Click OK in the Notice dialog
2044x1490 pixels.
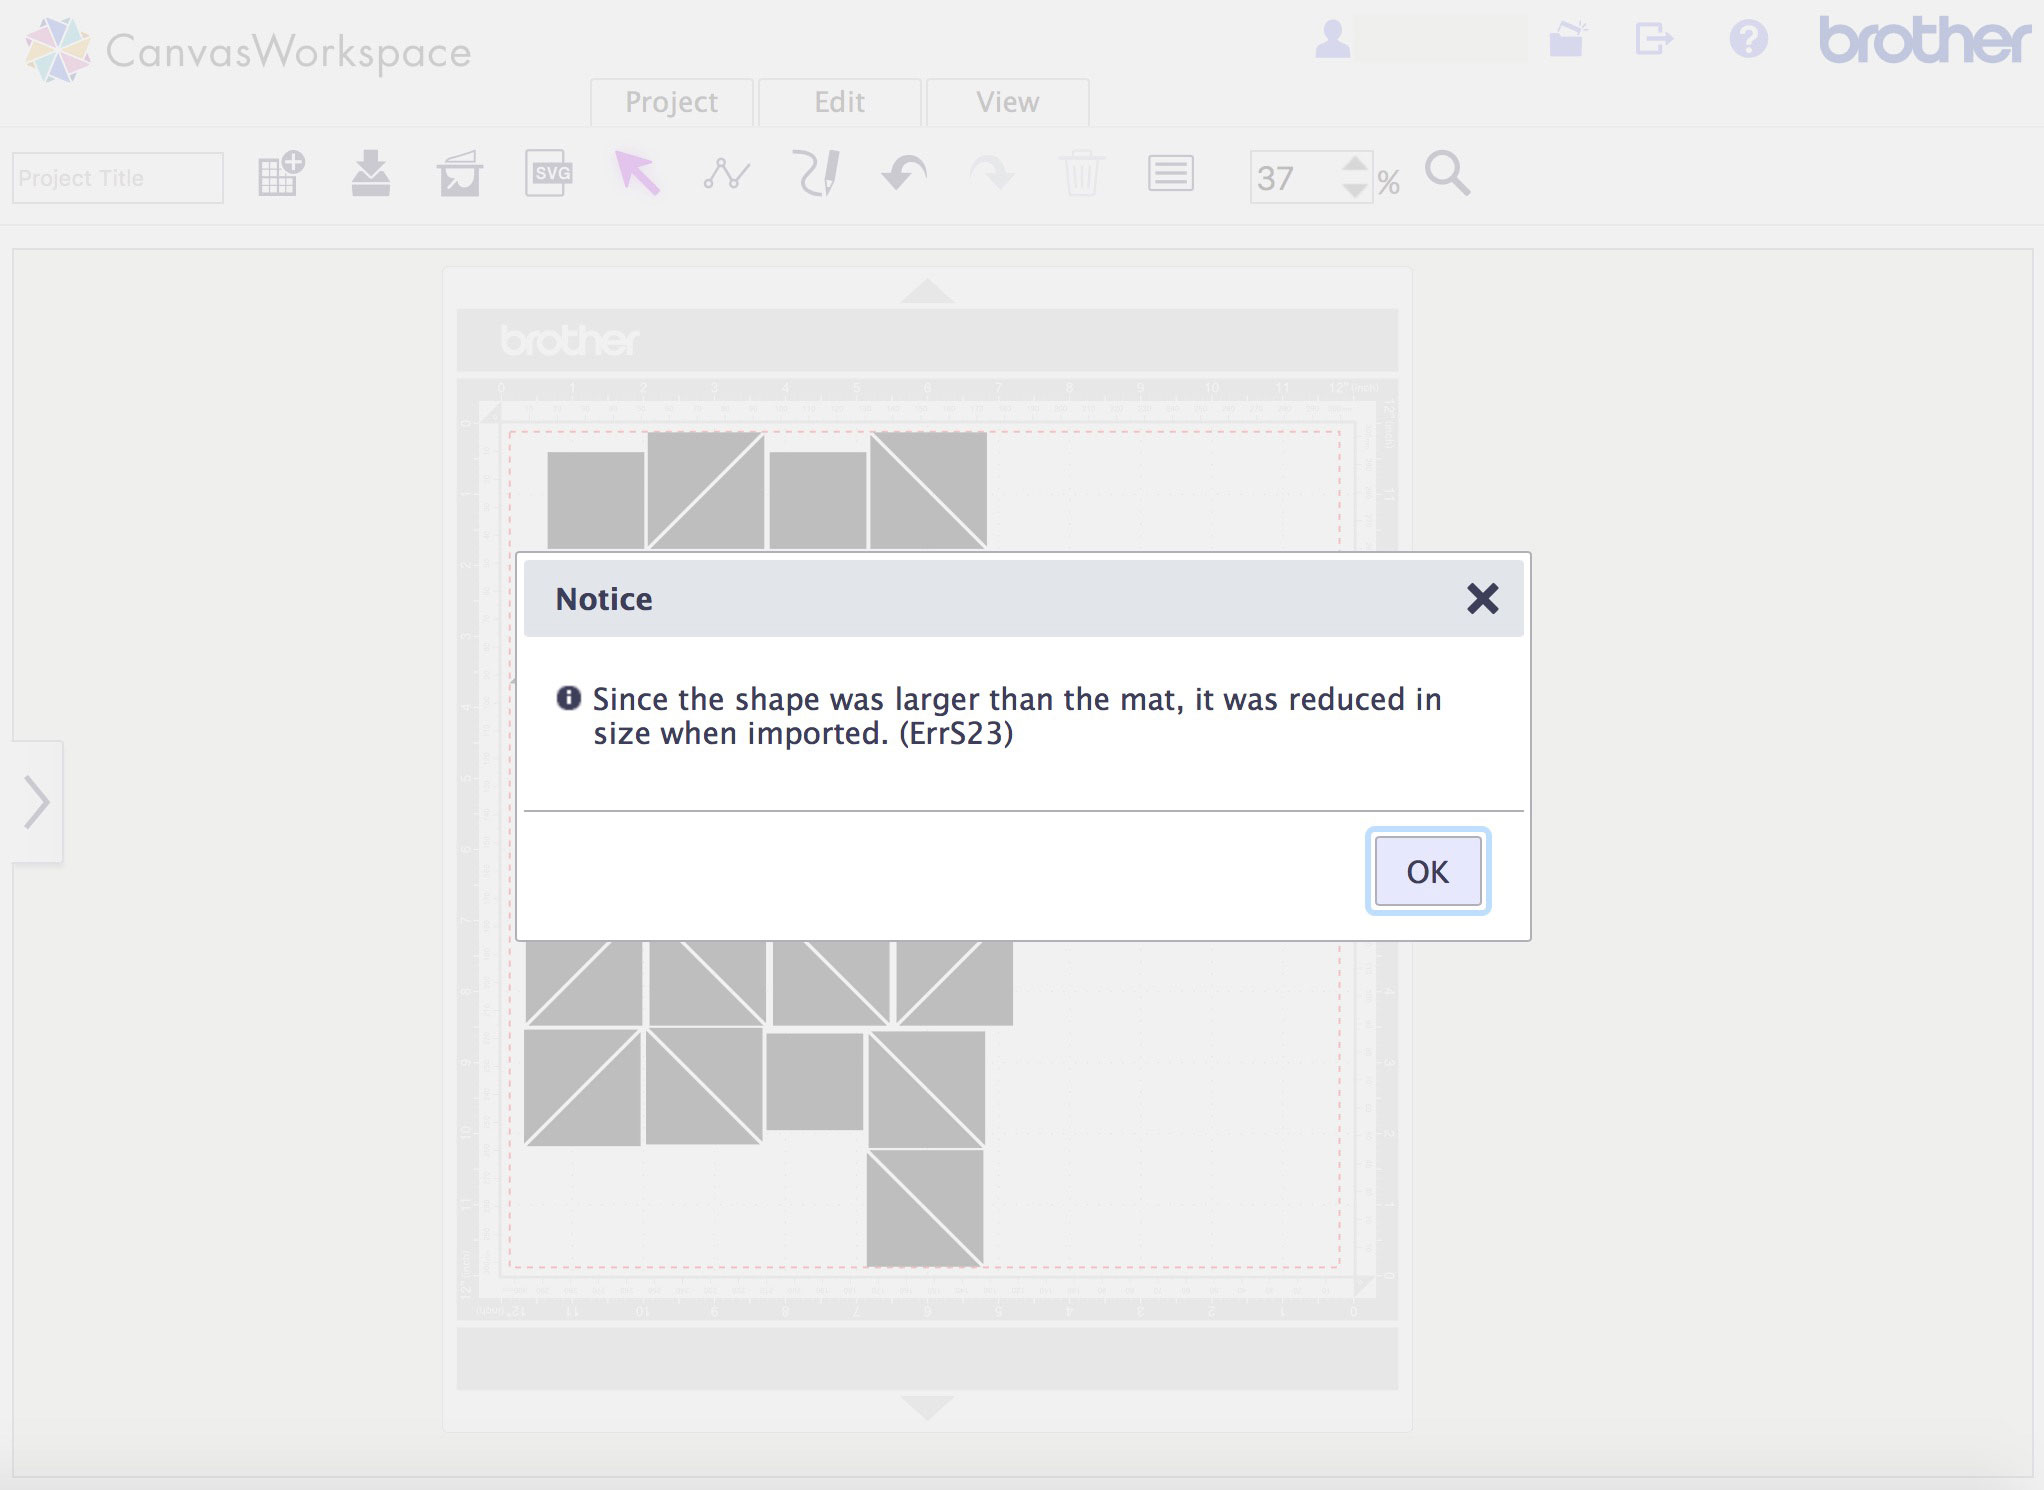[1428, 871]
